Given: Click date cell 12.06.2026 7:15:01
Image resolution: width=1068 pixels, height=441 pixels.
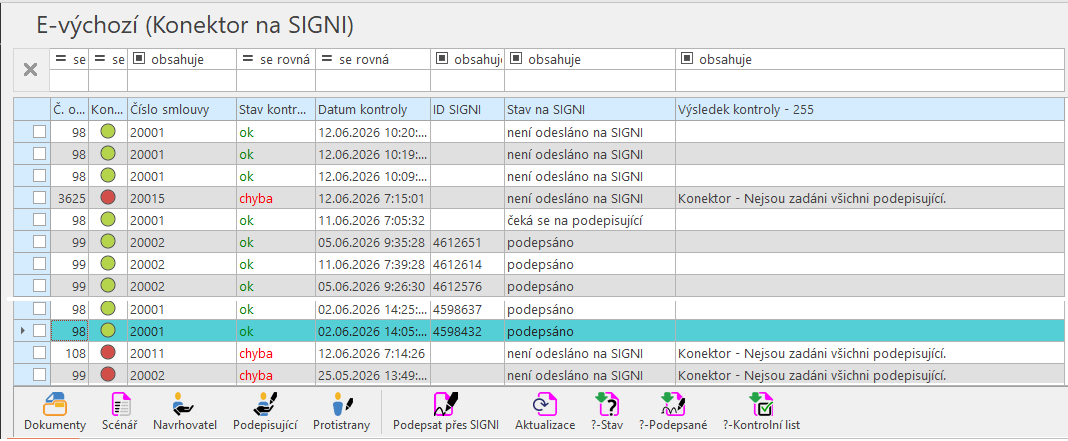Looking at the screenshot, I should tap(373, 198).
